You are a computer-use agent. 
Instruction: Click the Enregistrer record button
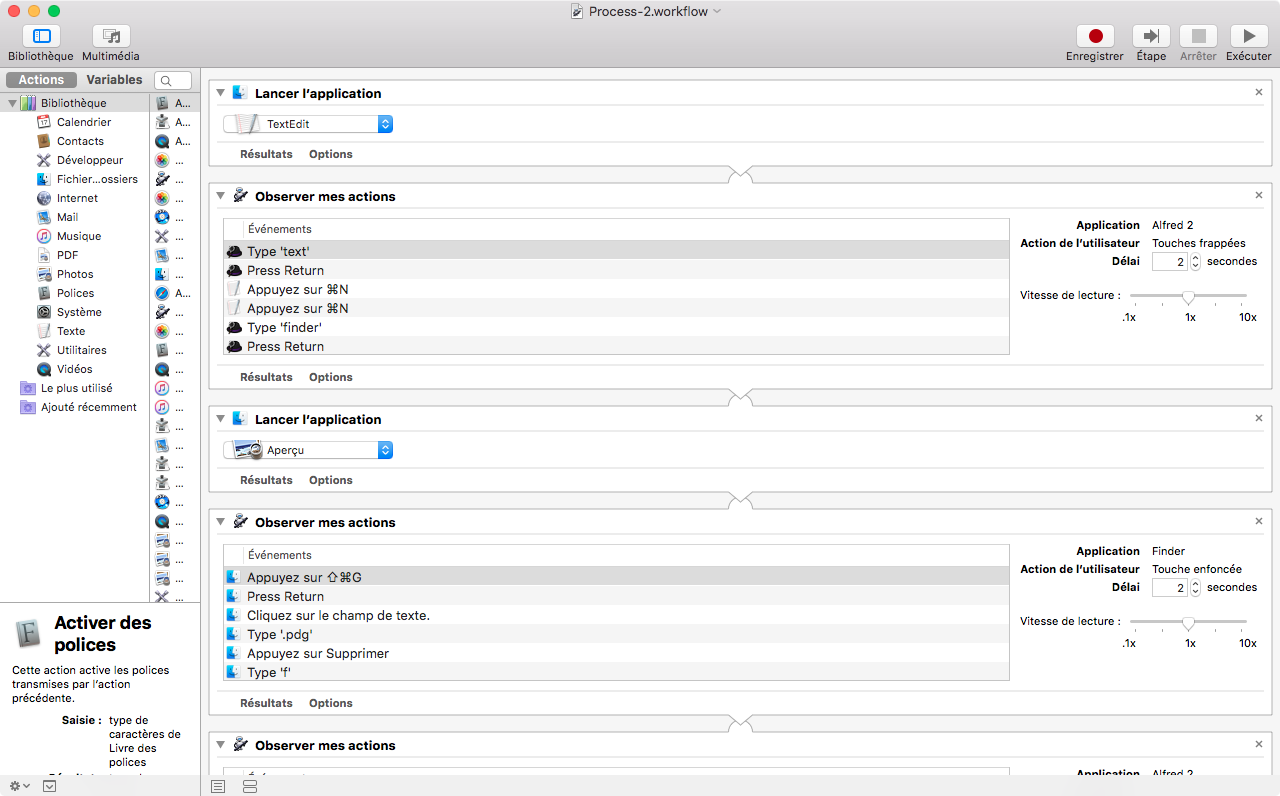pos(1095,37)
